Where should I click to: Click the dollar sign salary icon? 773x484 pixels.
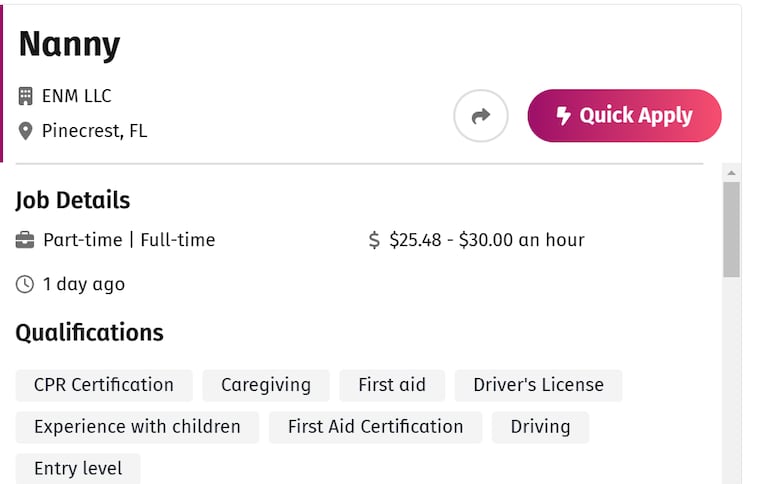coord(374,240)
